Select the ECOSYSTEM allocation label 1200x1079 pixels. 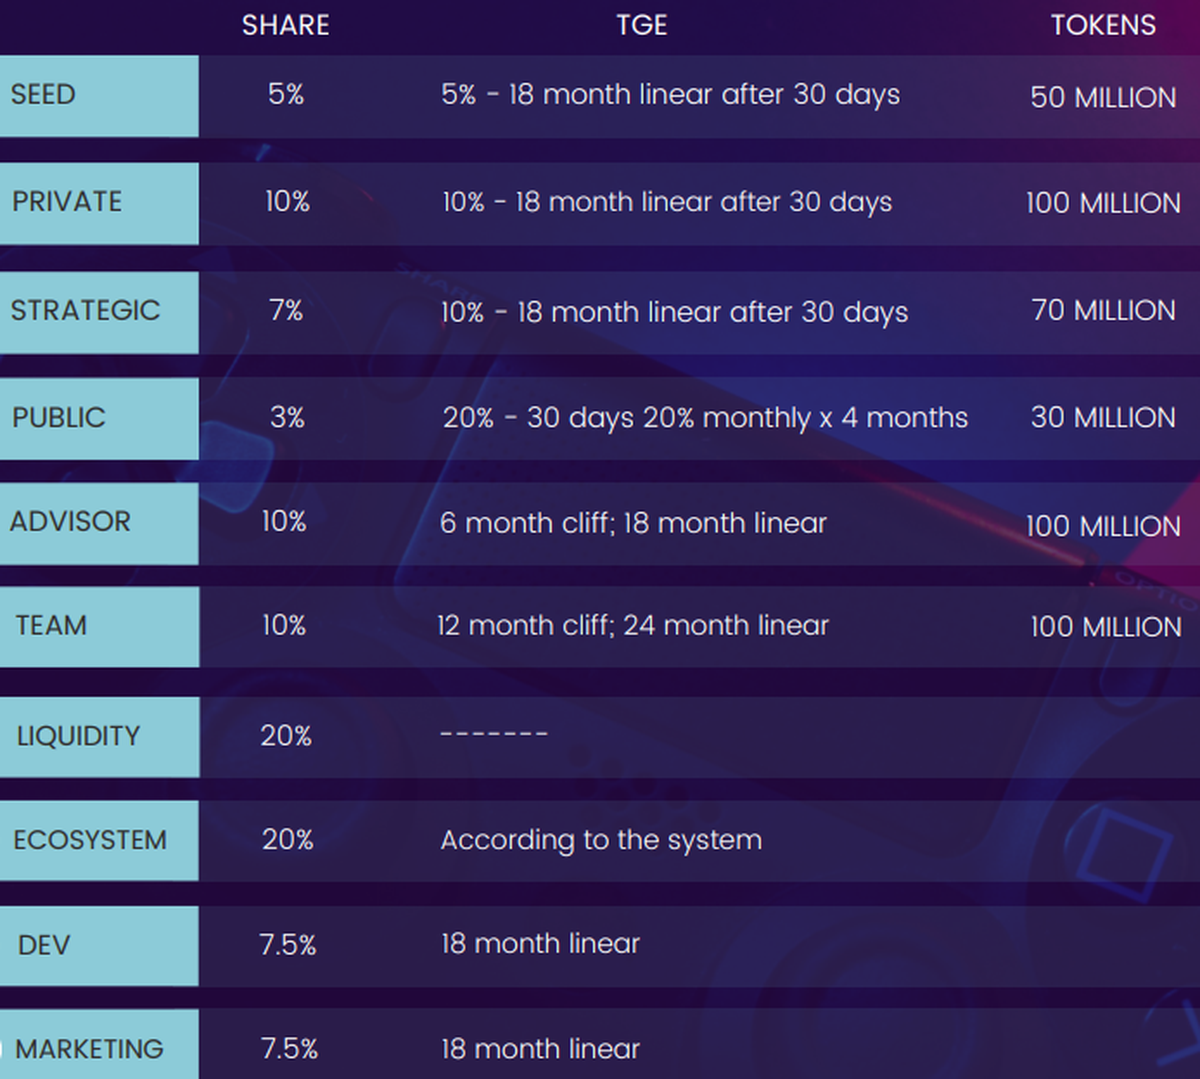pyautogui.click(x=90, y=840)
